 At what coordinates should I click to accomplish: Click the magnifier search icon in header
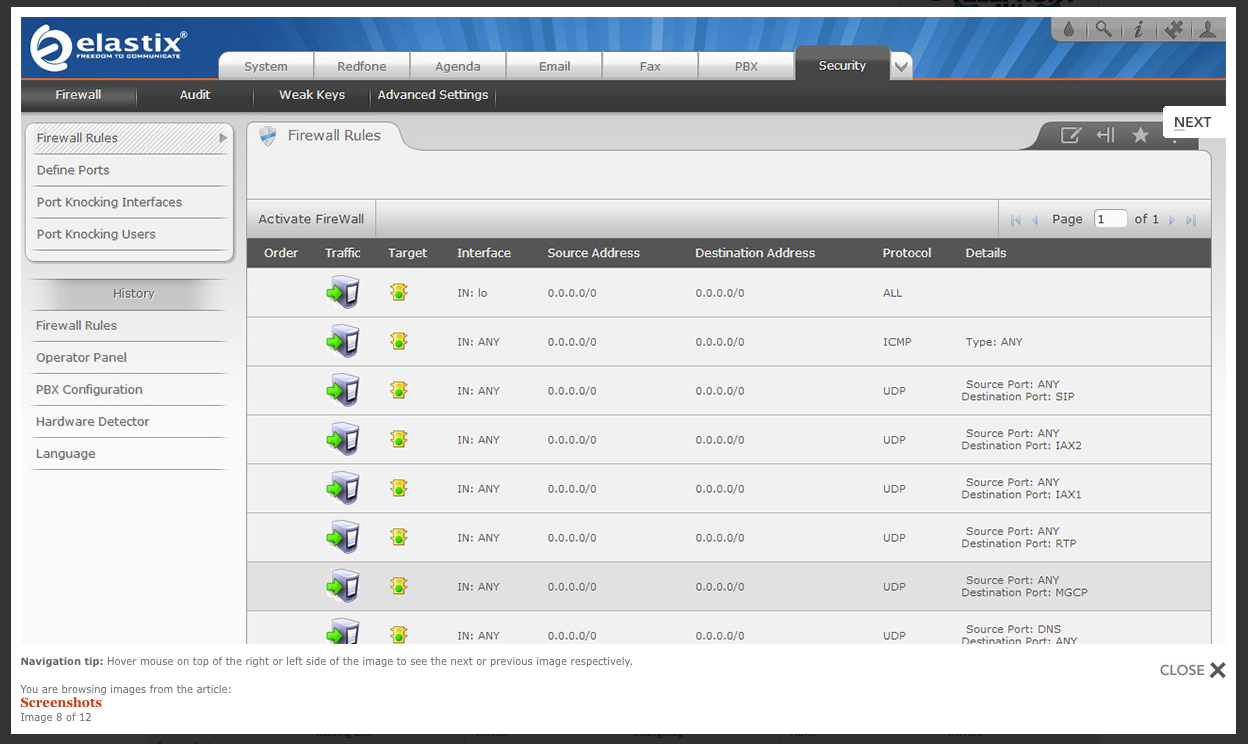(1103, 29)
